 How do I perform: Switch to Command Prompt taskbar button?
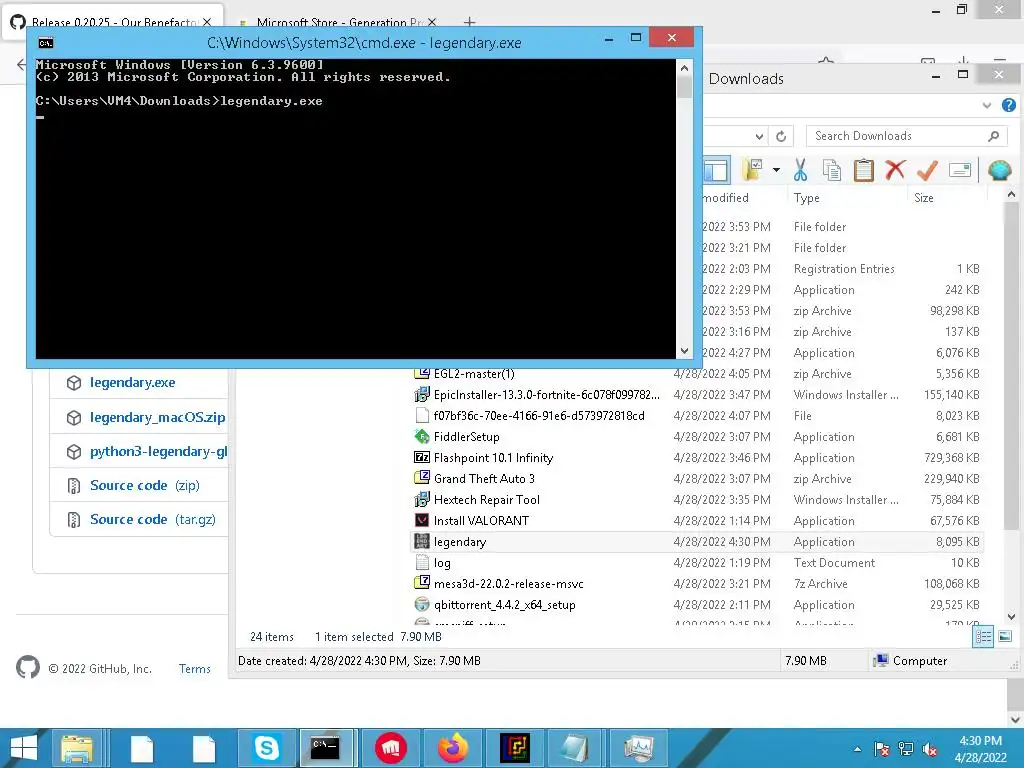coord(325,748)
